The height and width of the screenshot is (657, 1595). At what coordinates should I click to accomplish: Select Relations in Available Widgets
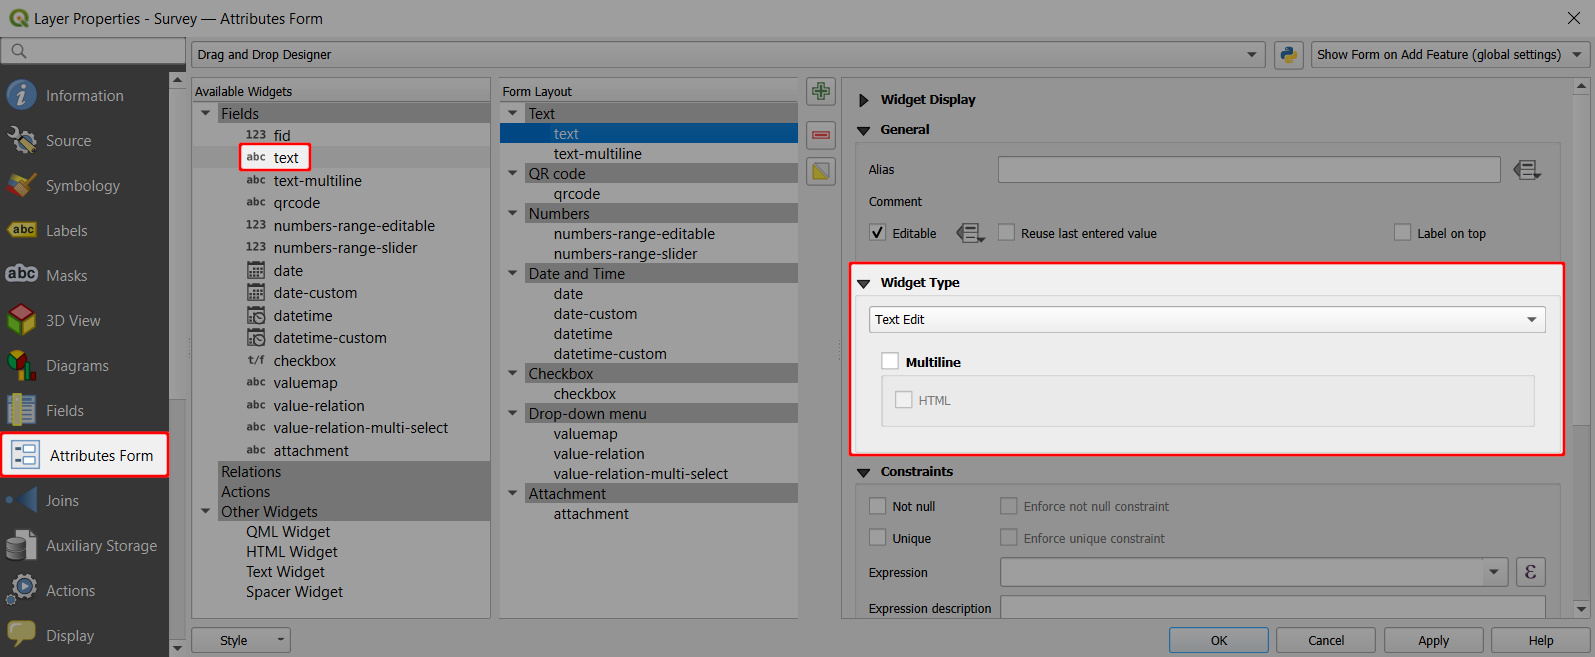pyautogui.click(x=251, y=472)
